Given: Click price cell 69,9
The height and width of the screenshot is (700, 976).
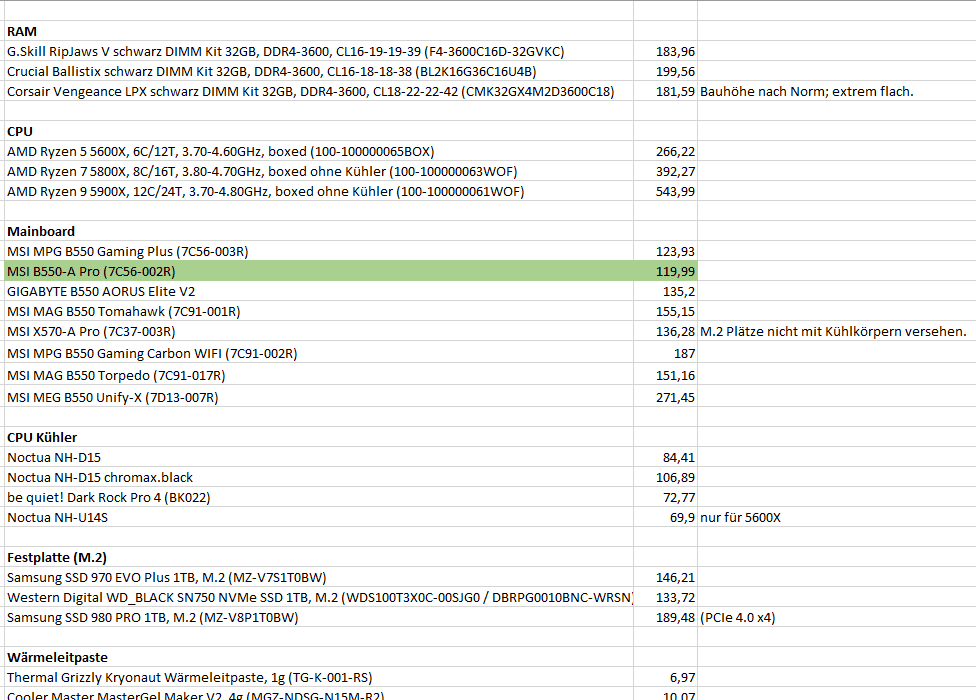Looking at the screenshot, I should [x=665, y=516].
